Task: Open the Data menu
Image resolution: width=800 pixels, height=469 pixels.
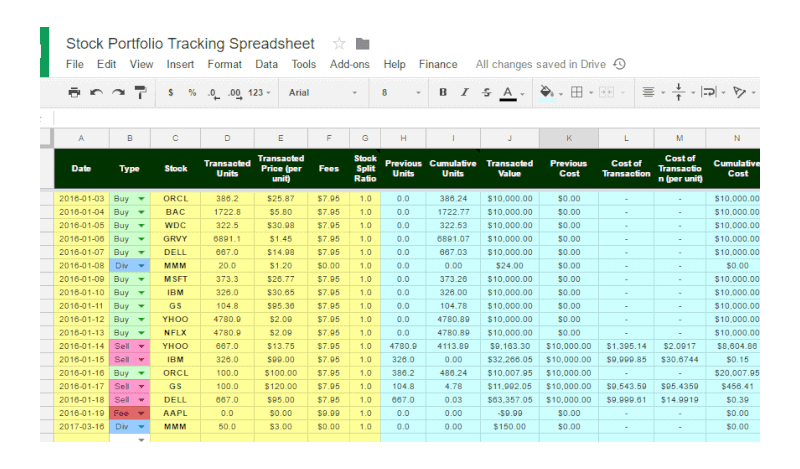Action: (266, 64)
